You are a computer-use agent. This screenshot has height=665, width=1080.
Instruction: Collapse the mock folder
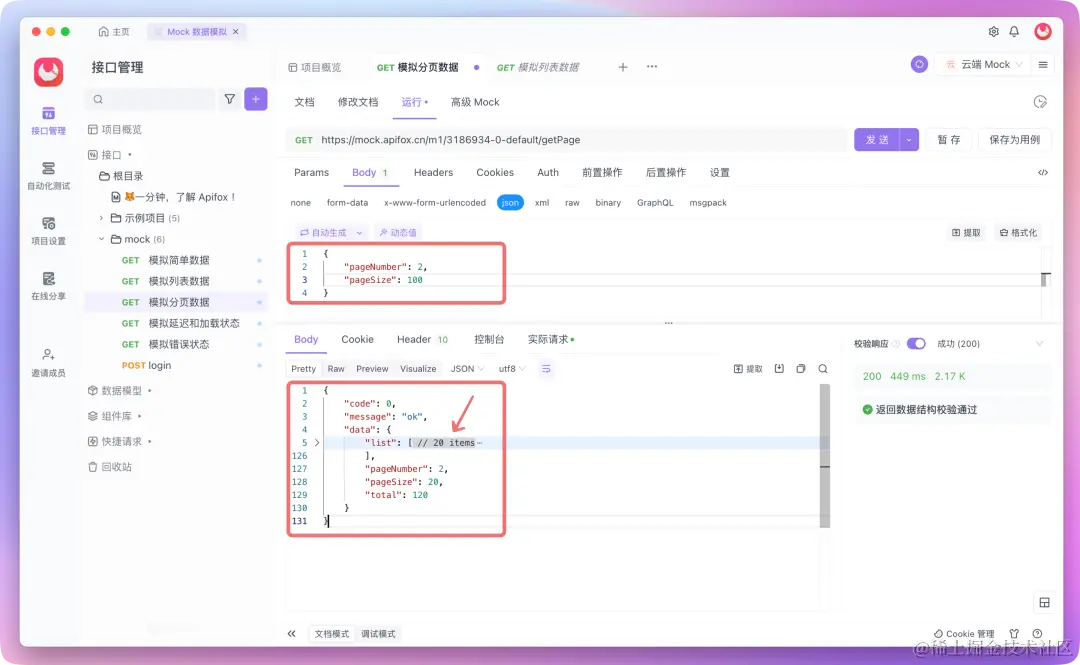[101, 239]
